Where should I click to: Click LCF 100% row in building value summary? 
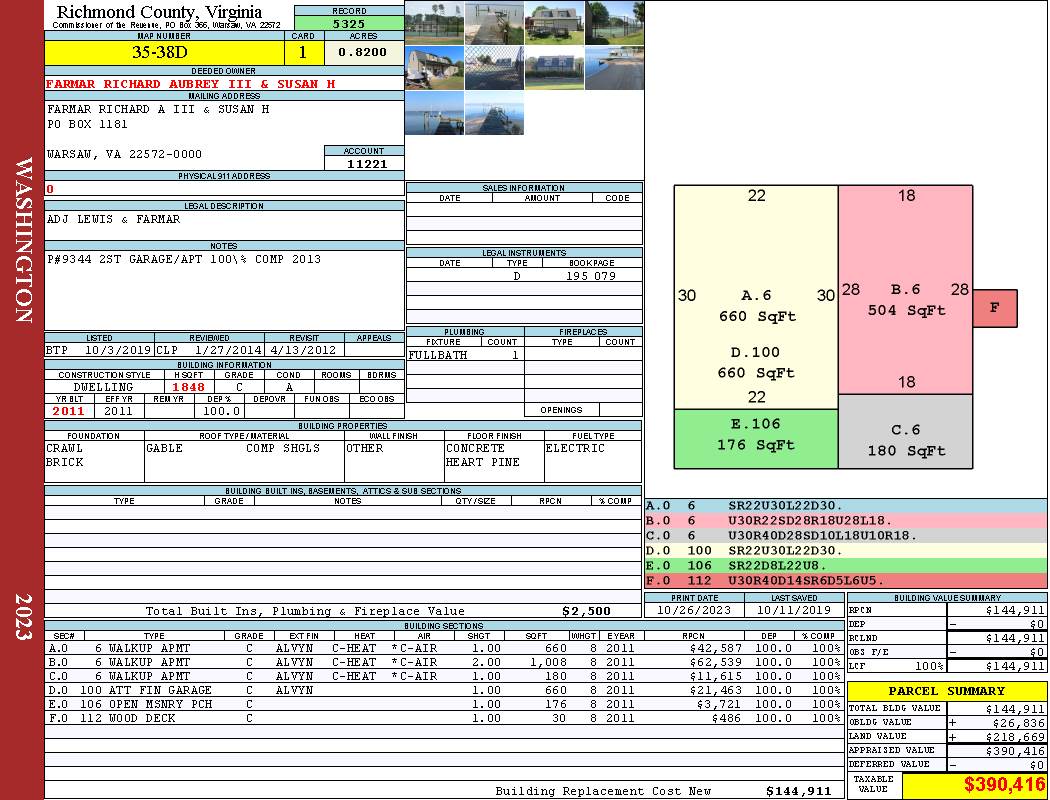947,666
